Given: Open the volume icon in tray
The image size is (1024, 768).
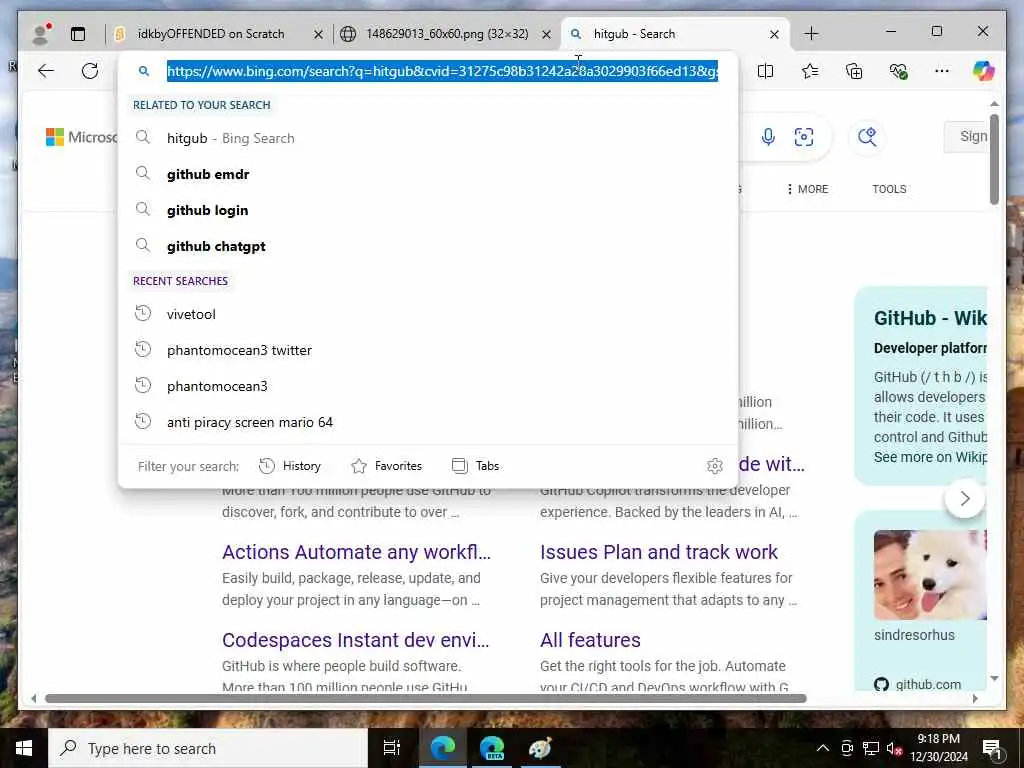Looking at the screenshot, I should click(x=894, y=748).
